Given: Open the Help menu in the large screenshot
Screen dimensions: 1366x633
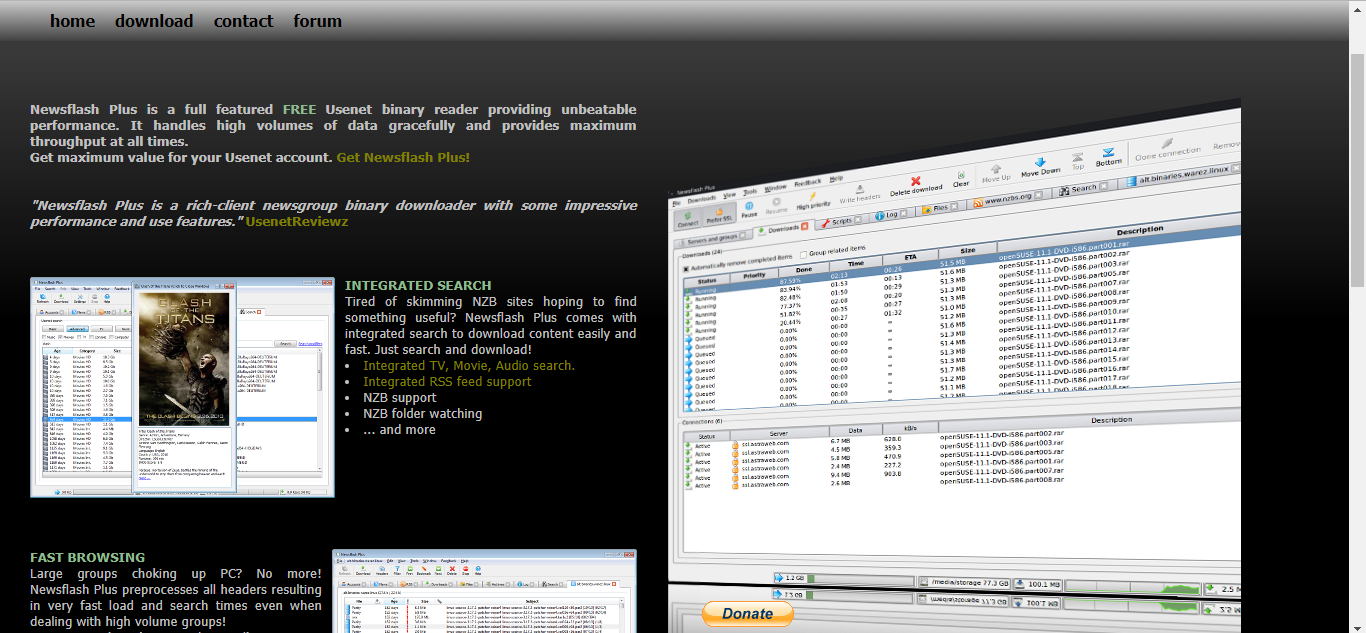Looking at the screenshot, I should pyautogui.click(x=836, y=178).
